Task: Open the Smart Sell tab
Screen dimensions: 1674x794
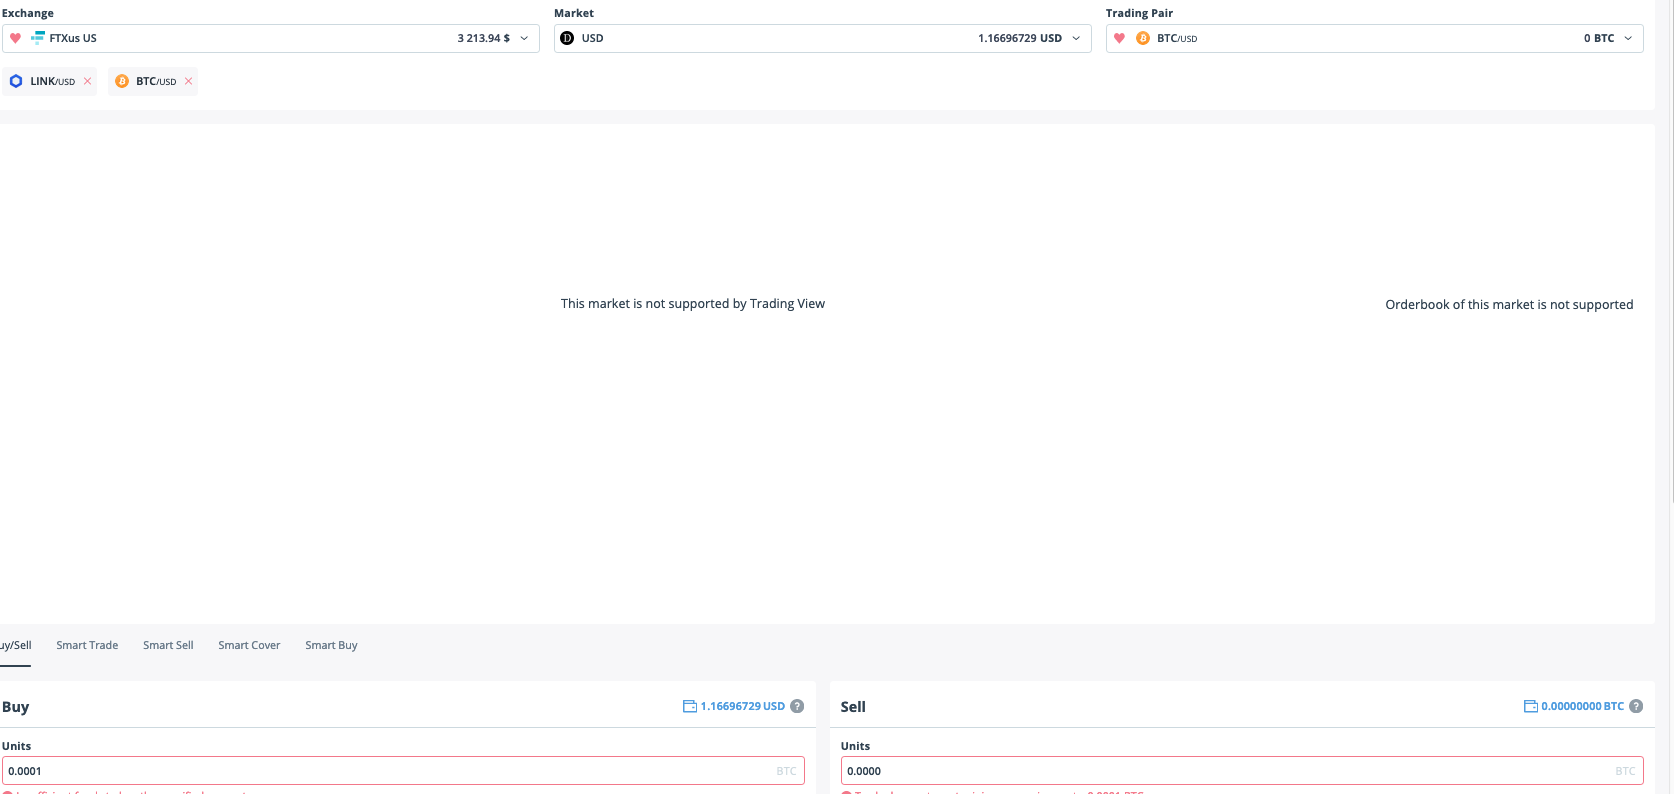Action: point(168,645)
